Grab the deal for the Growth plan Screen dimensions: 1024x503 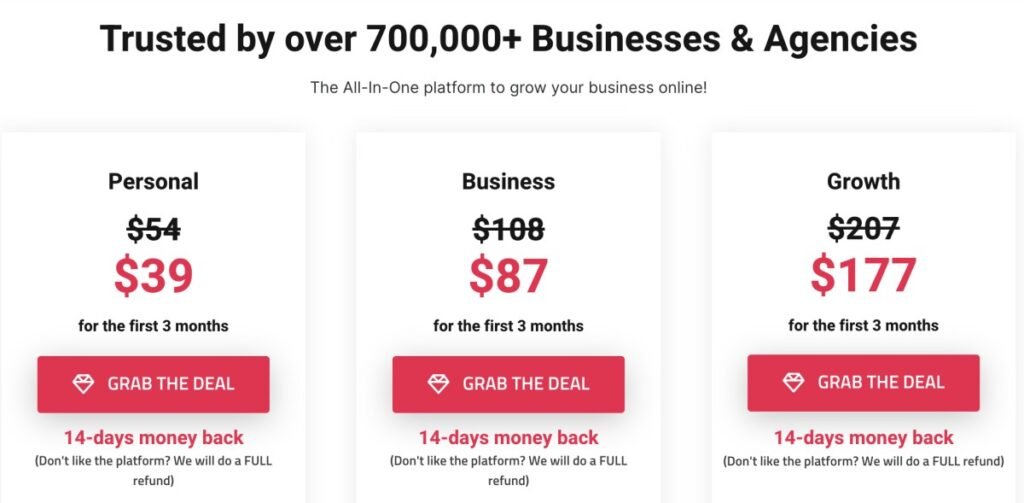(863, 383)
